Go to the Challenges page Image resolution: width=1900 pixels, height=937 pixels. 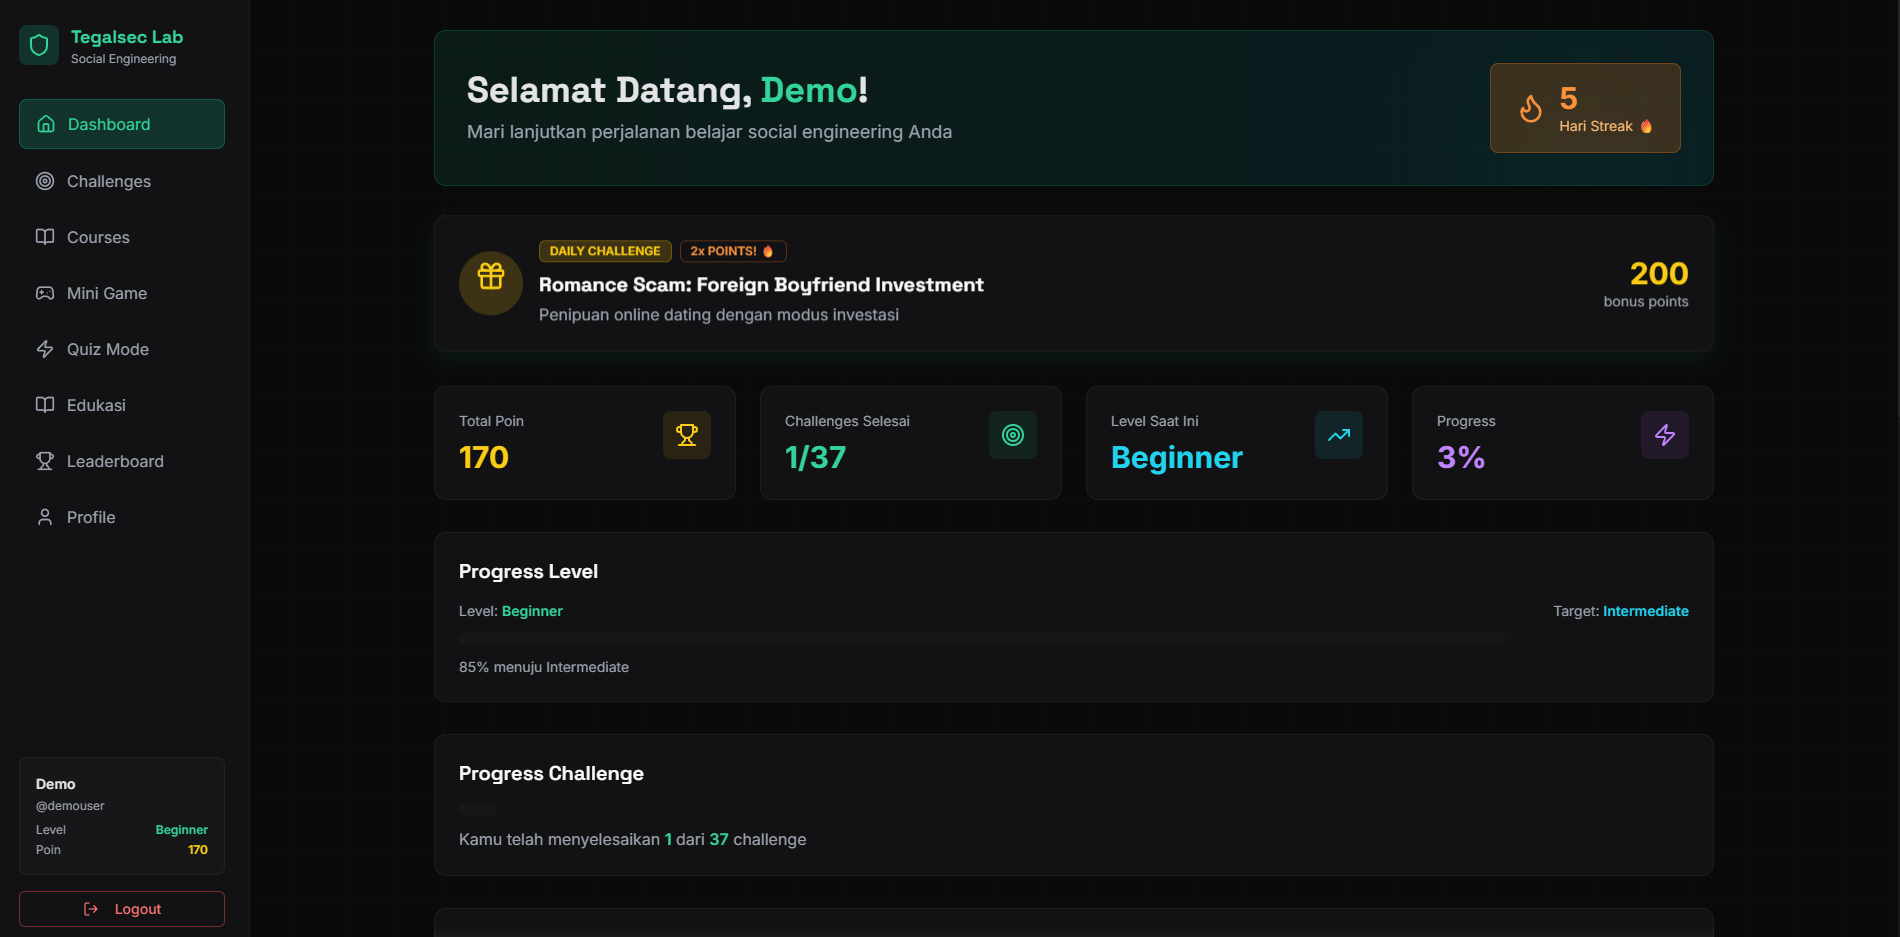108,181
